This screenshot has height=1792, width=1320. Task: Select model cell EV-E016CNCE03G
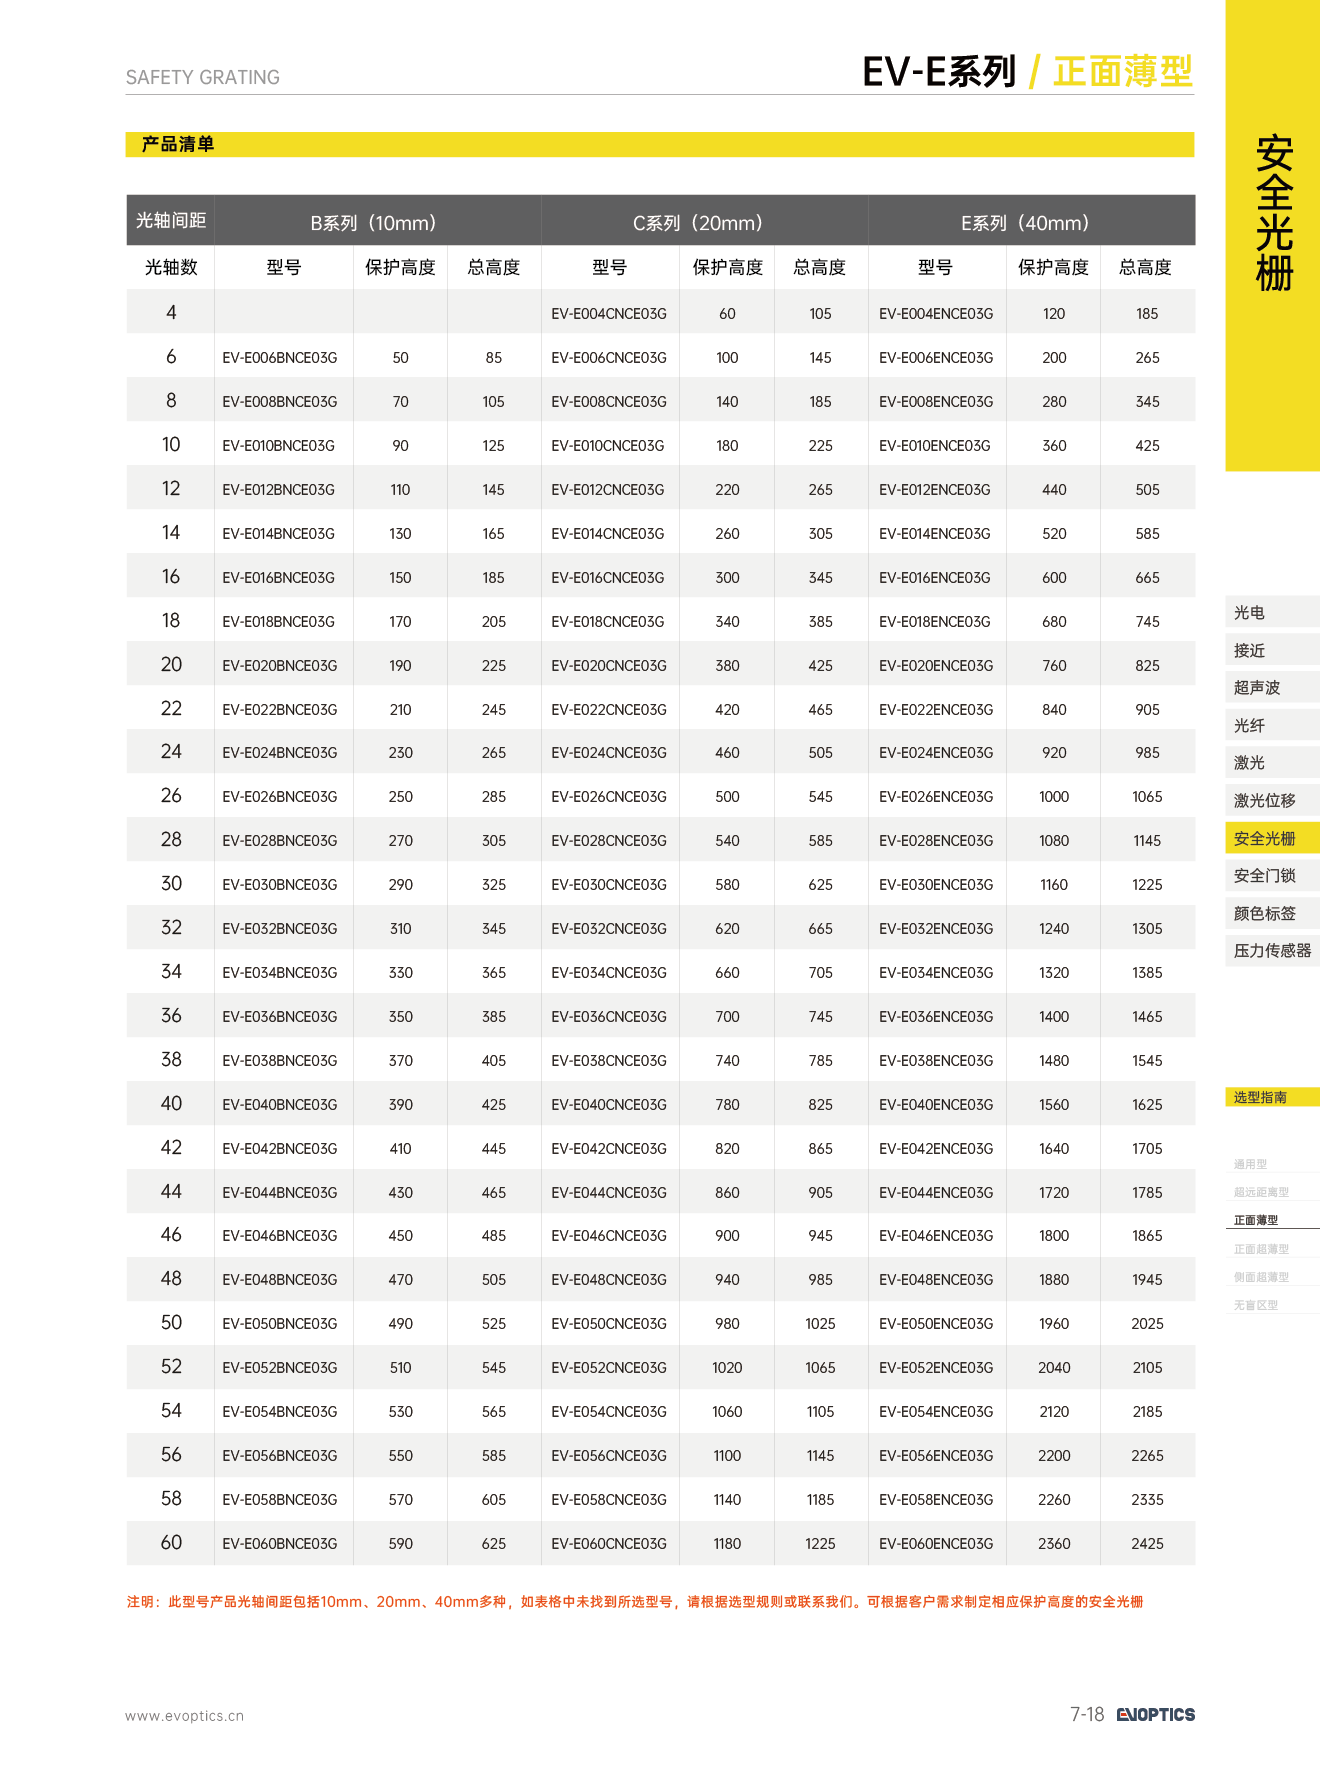pos(608,578)
